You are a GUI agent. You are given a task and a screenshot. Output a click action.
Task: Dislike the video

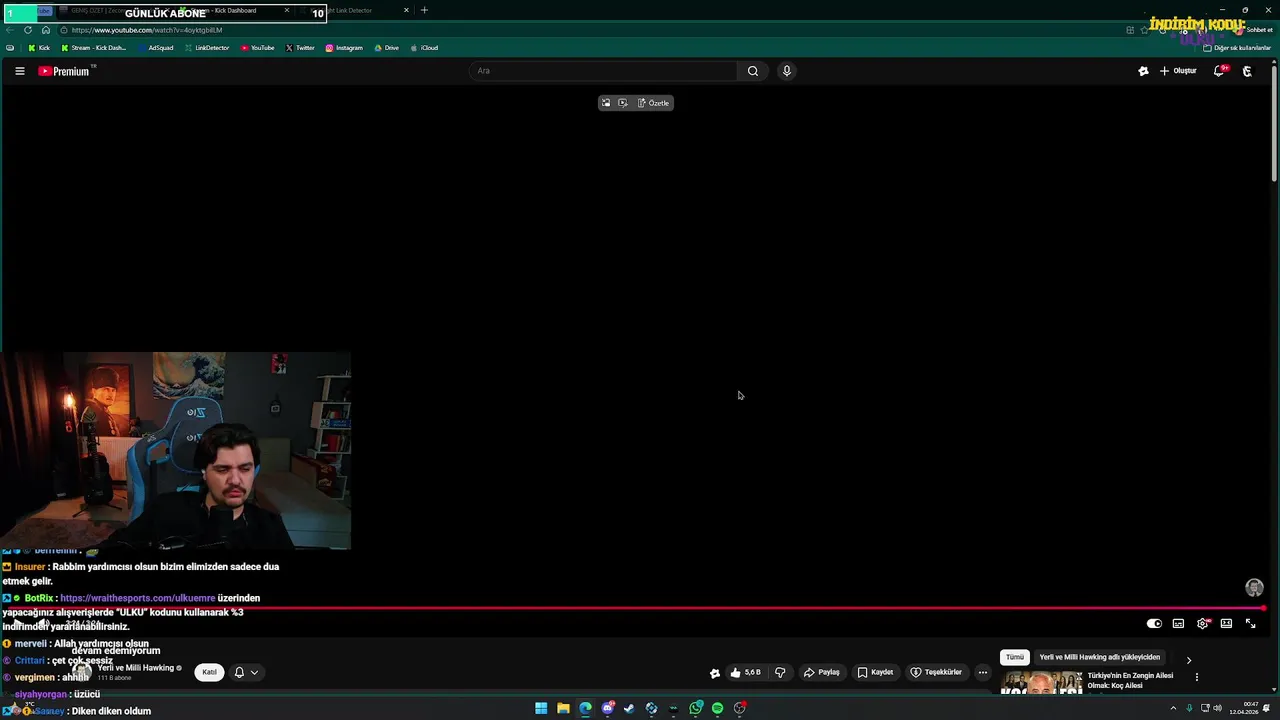tap(780, 672)
